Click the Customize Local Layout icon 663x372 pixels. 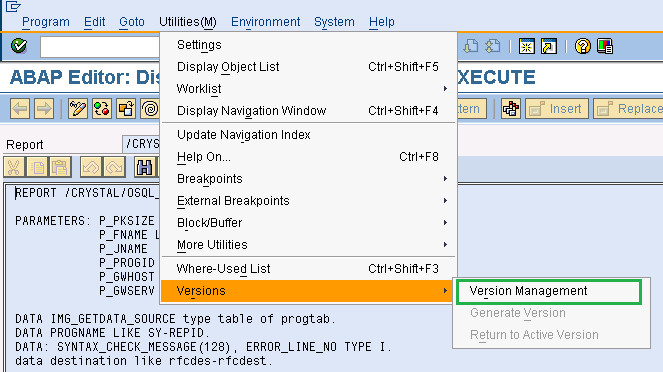(605, 46)
